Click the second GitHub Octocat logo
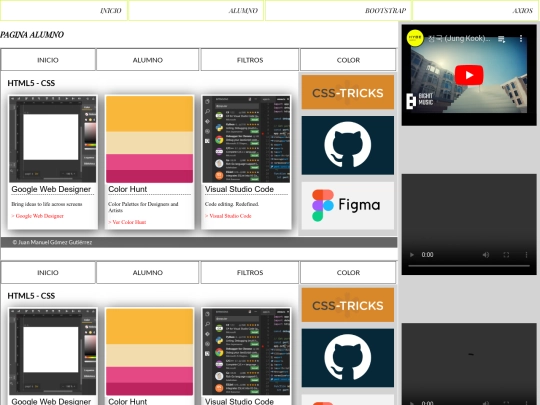The width and height of the screenshot is (540, 405). (348, 358)
